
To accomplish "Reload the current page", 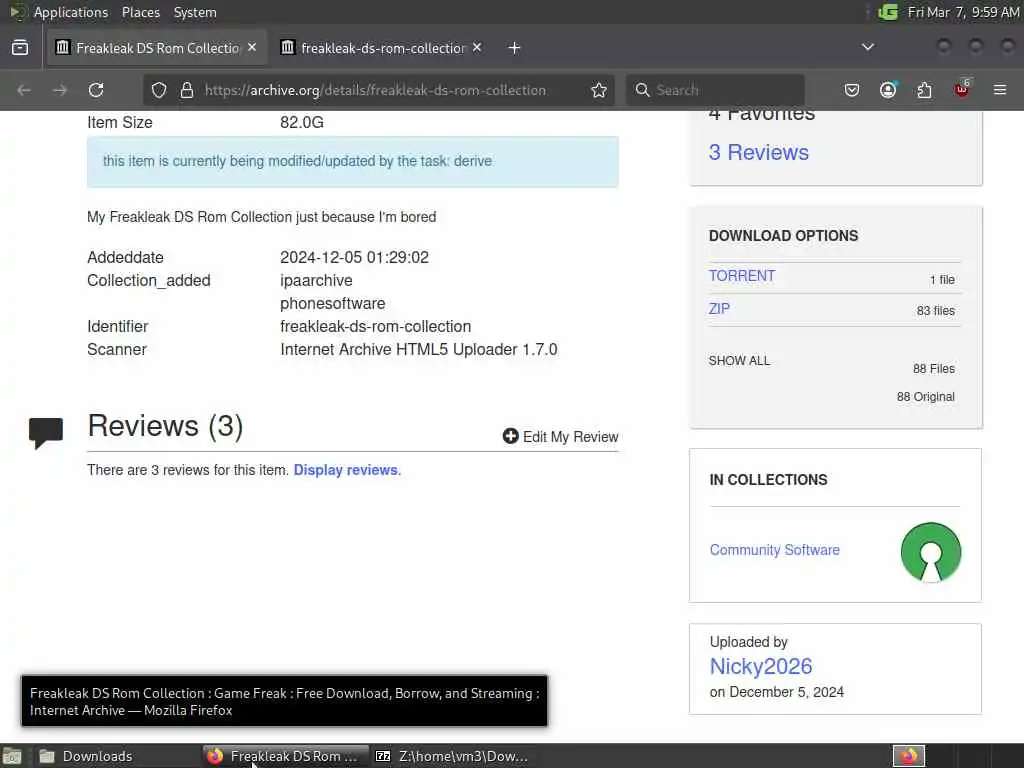I will coord(96,90).
